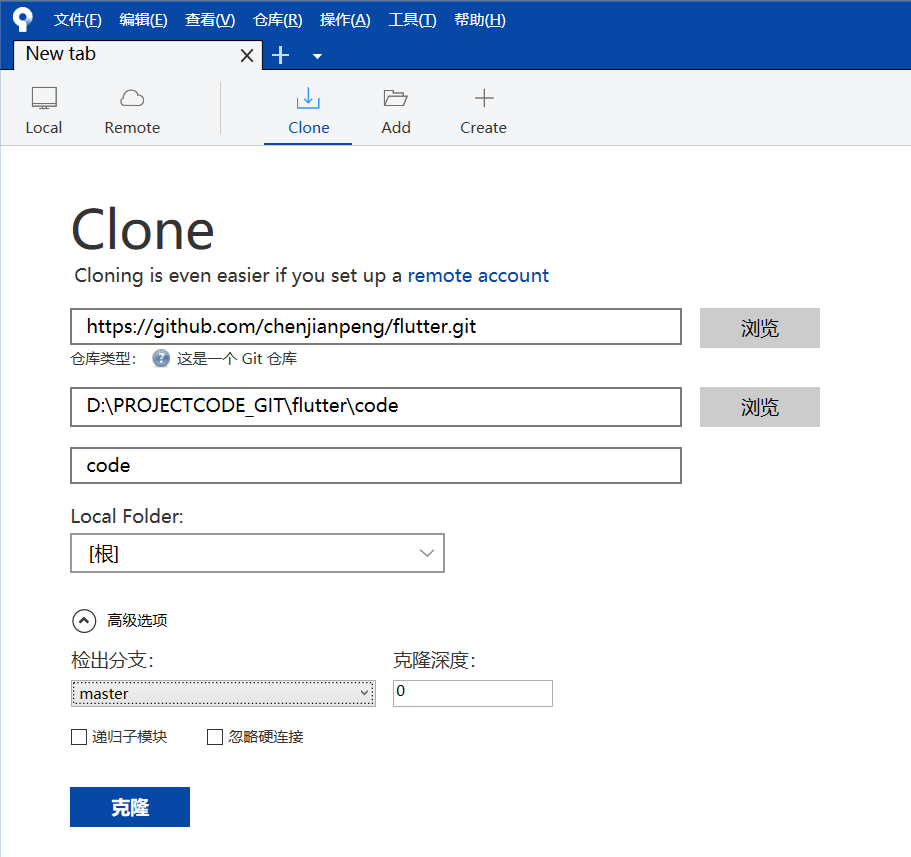The image size is (911, 857).
Task: Open the remote account link
Action: point(478,275)
